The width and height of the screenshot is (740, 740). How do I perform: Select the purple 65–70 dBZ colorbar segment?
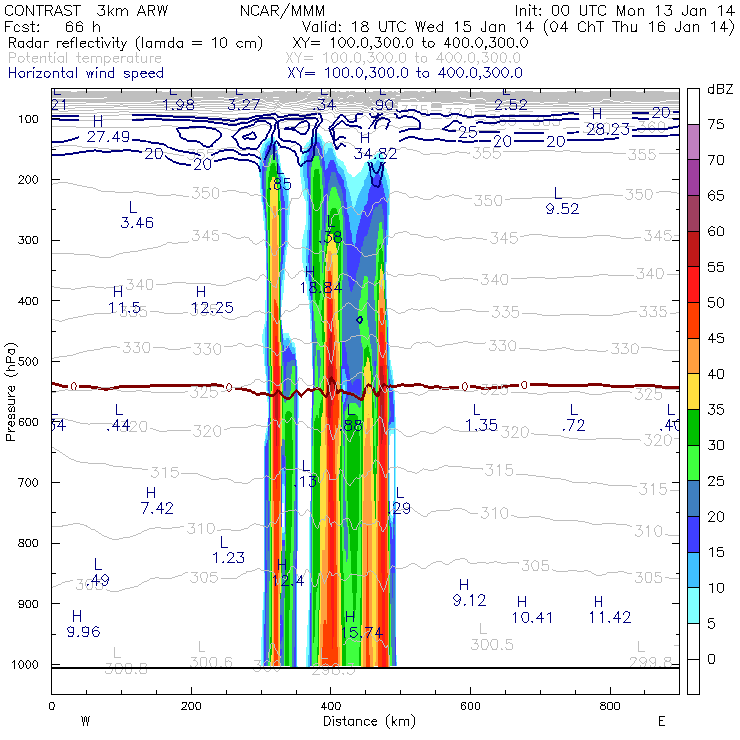click(693, 178)
